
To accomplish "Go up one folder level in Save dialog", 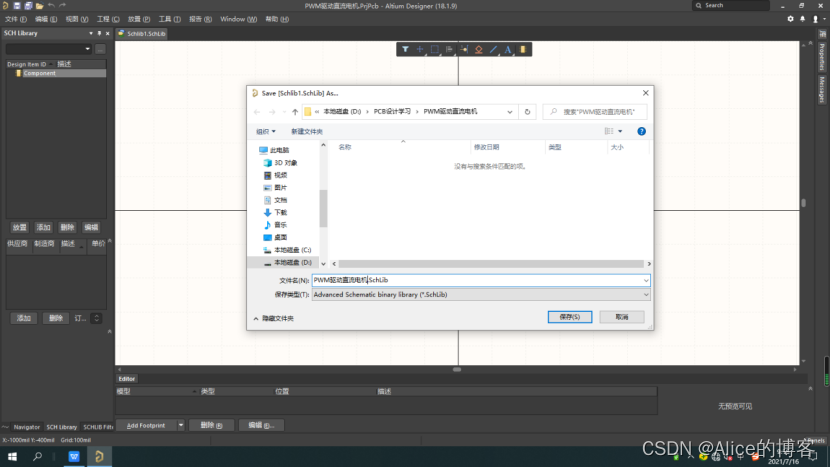I will pos(295,112).
